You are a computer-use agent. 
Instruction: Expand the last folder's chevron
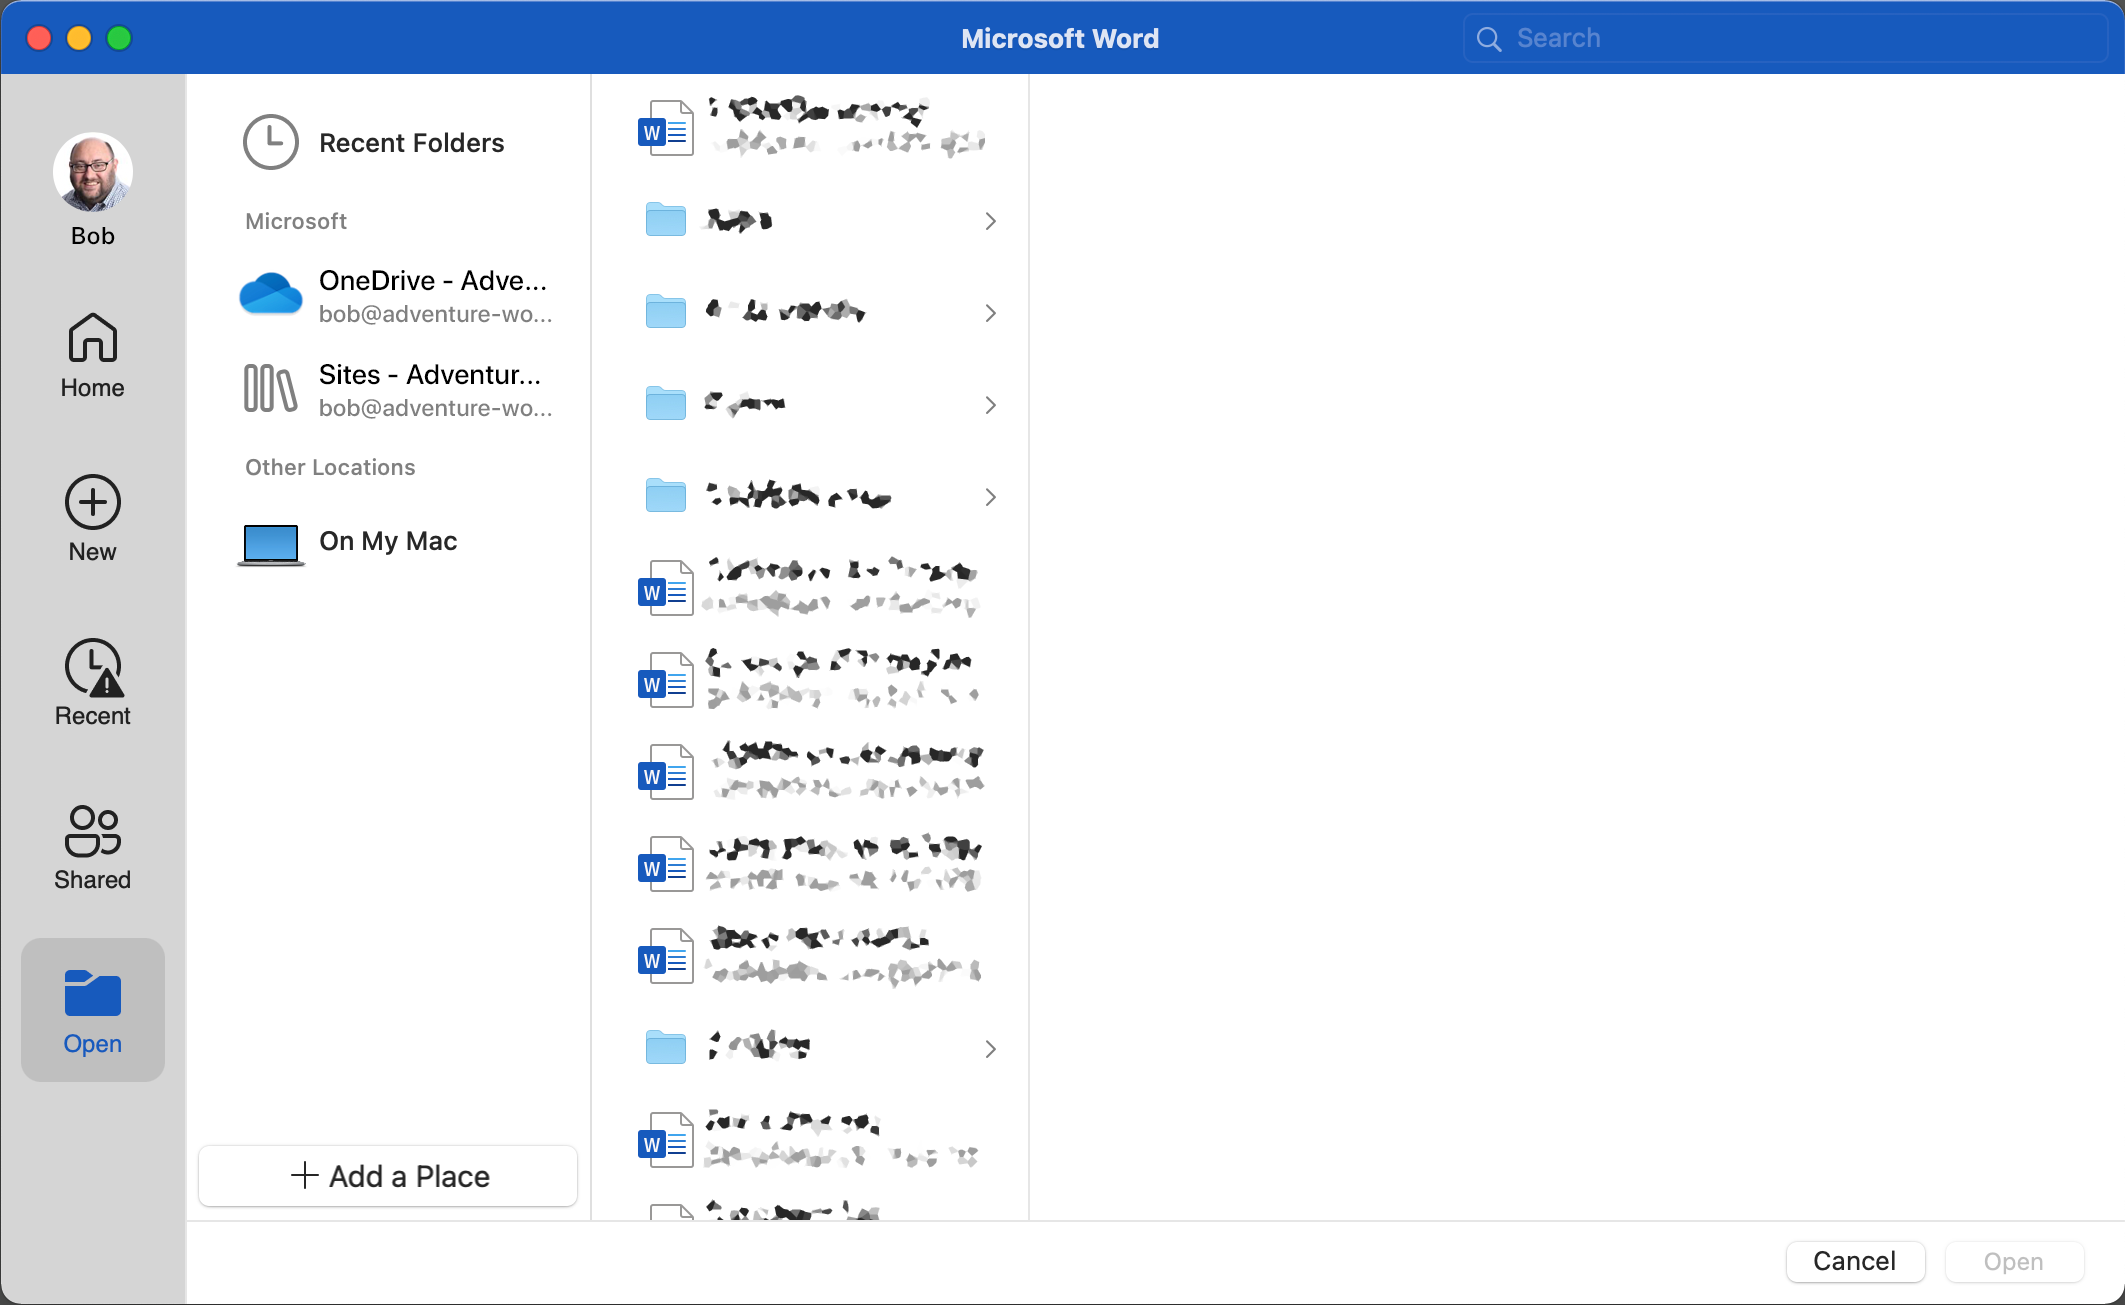point(990,1049)
